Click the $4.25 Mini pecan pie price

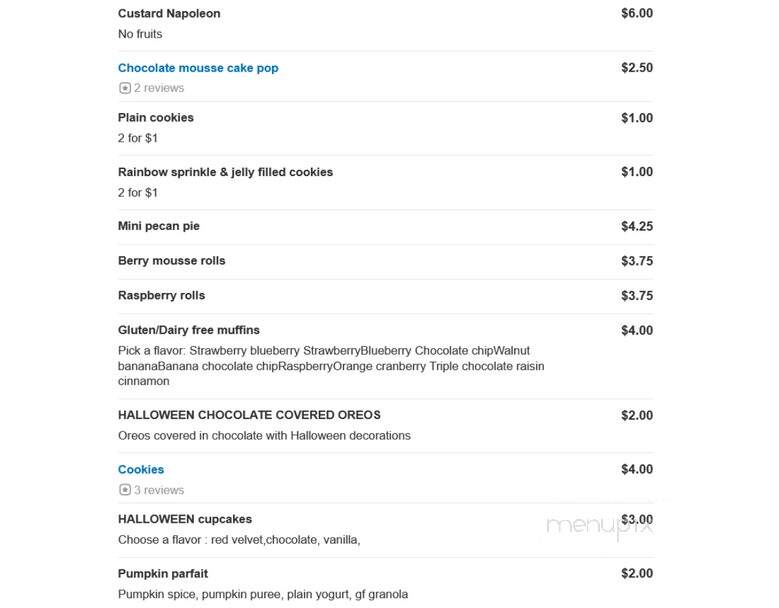coord(637,227)
